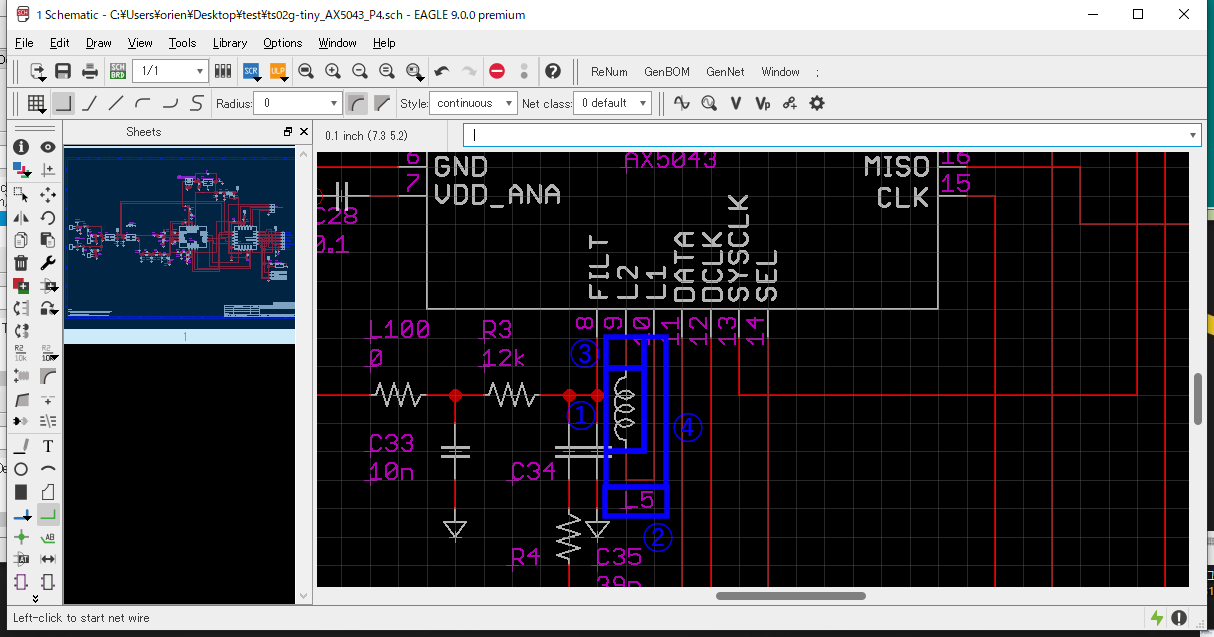Select the Circle drawing tool
This screenshot has width=1214, height=637.
pos(21,469)
